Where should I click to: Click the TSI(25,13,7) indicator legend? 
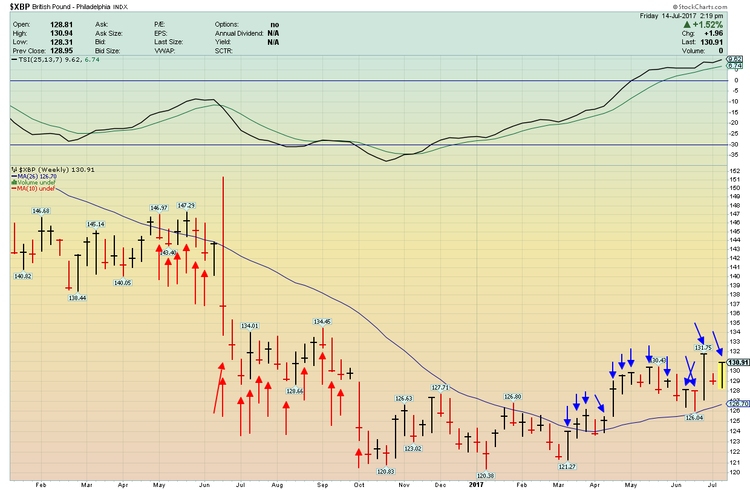(x=56, y=60)
